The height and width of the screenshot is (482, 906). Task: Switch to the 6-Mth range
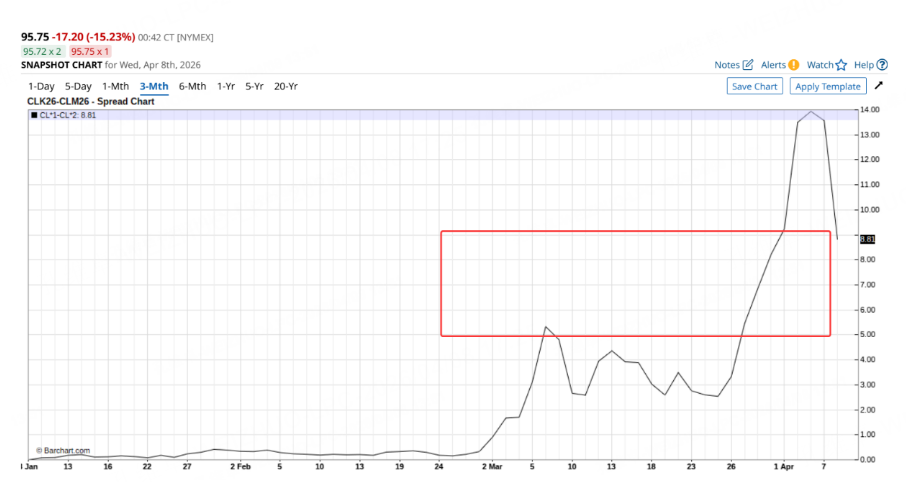pos(192,86)
